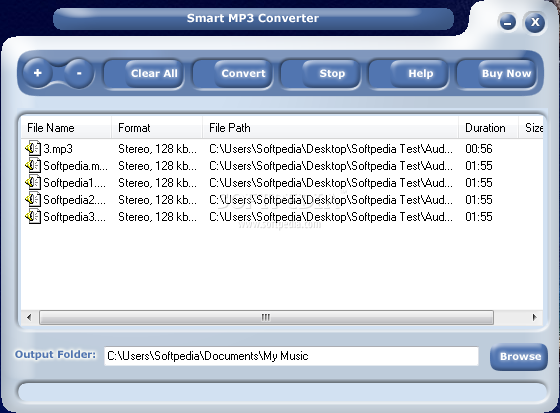Click the format cell of Softpedia2....
Viewport: 560px width, 413px height.
(x=158, y=200)
